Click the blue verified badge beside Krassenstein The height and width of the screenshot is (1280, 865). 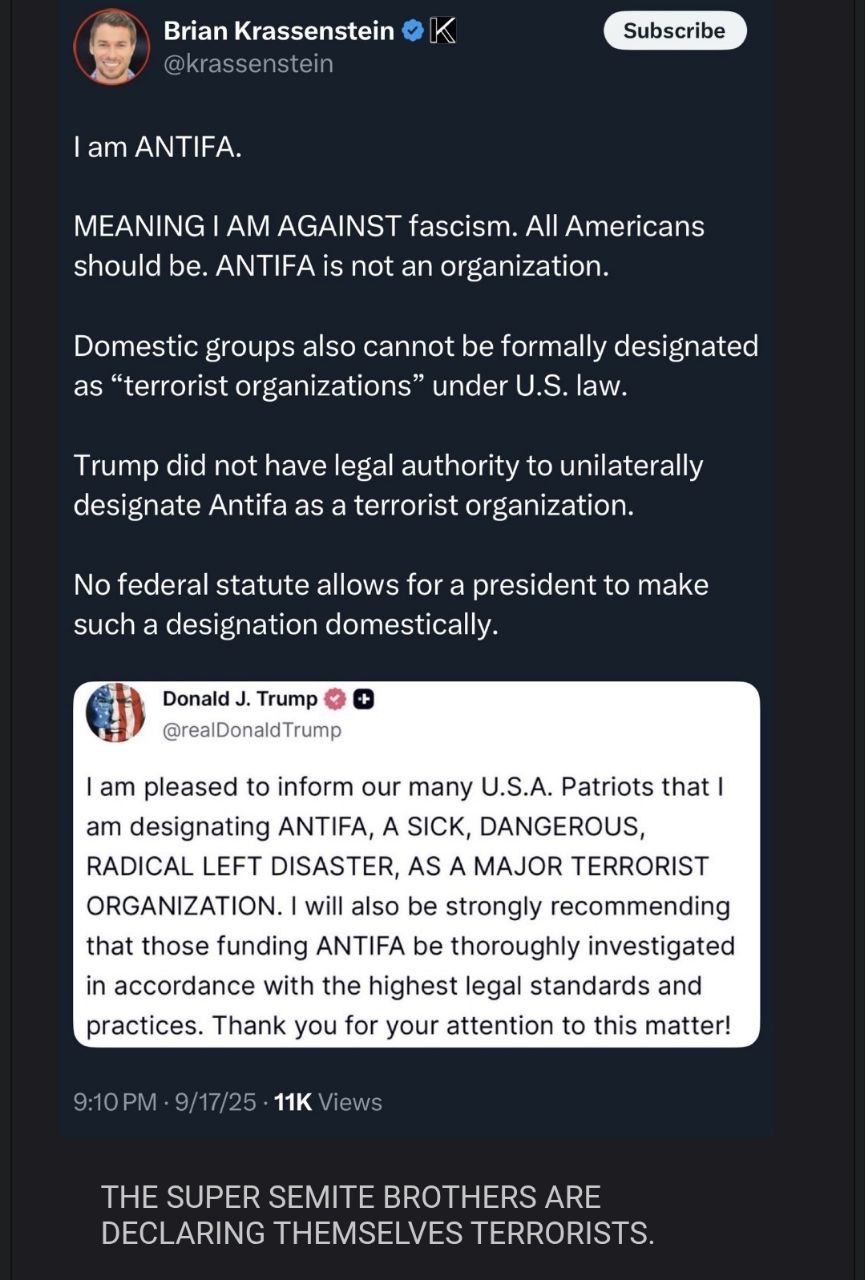(x=412, y=31)
